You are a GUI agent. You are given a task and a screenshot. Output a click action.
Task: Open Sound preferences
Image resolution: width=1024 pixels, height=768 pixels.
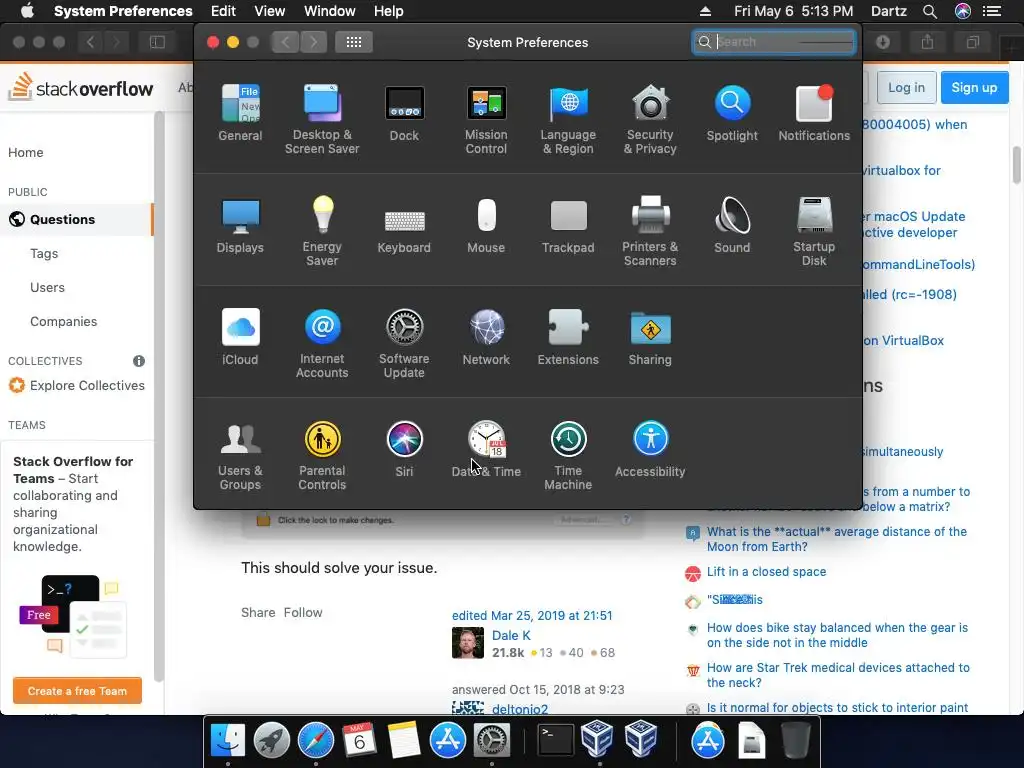(x=732, y=225)
